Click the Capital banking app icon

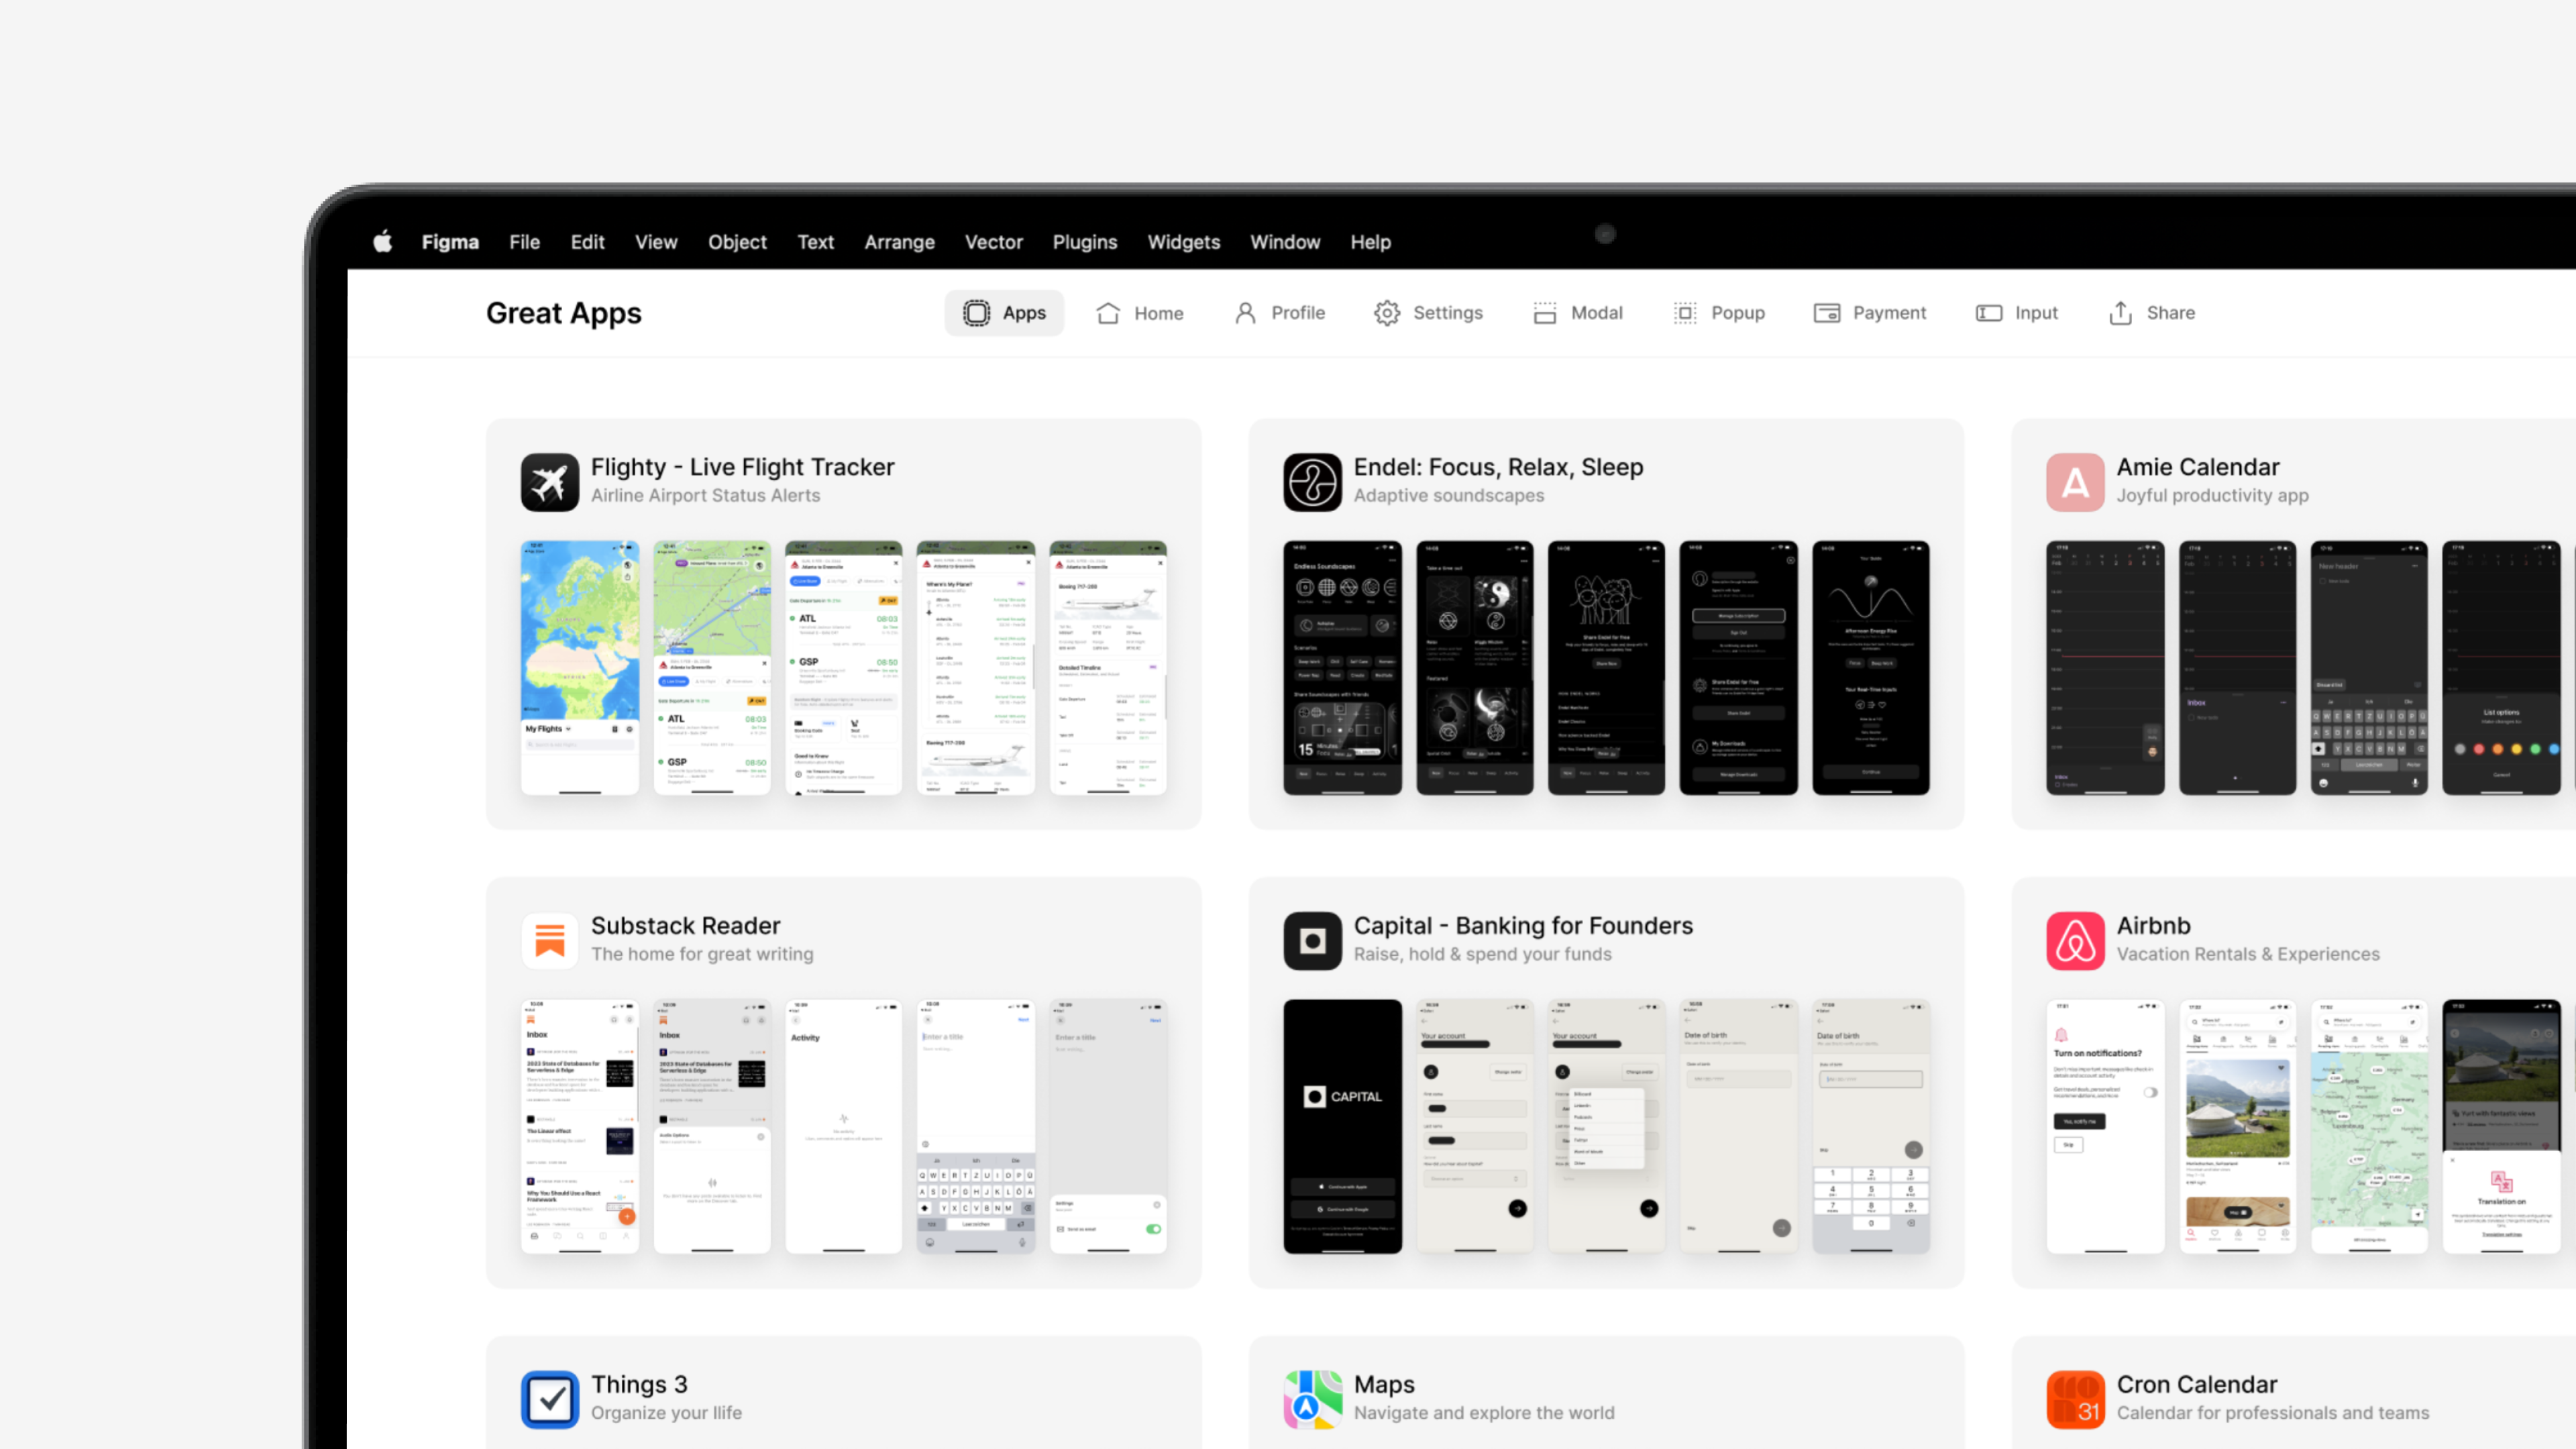1312,941
